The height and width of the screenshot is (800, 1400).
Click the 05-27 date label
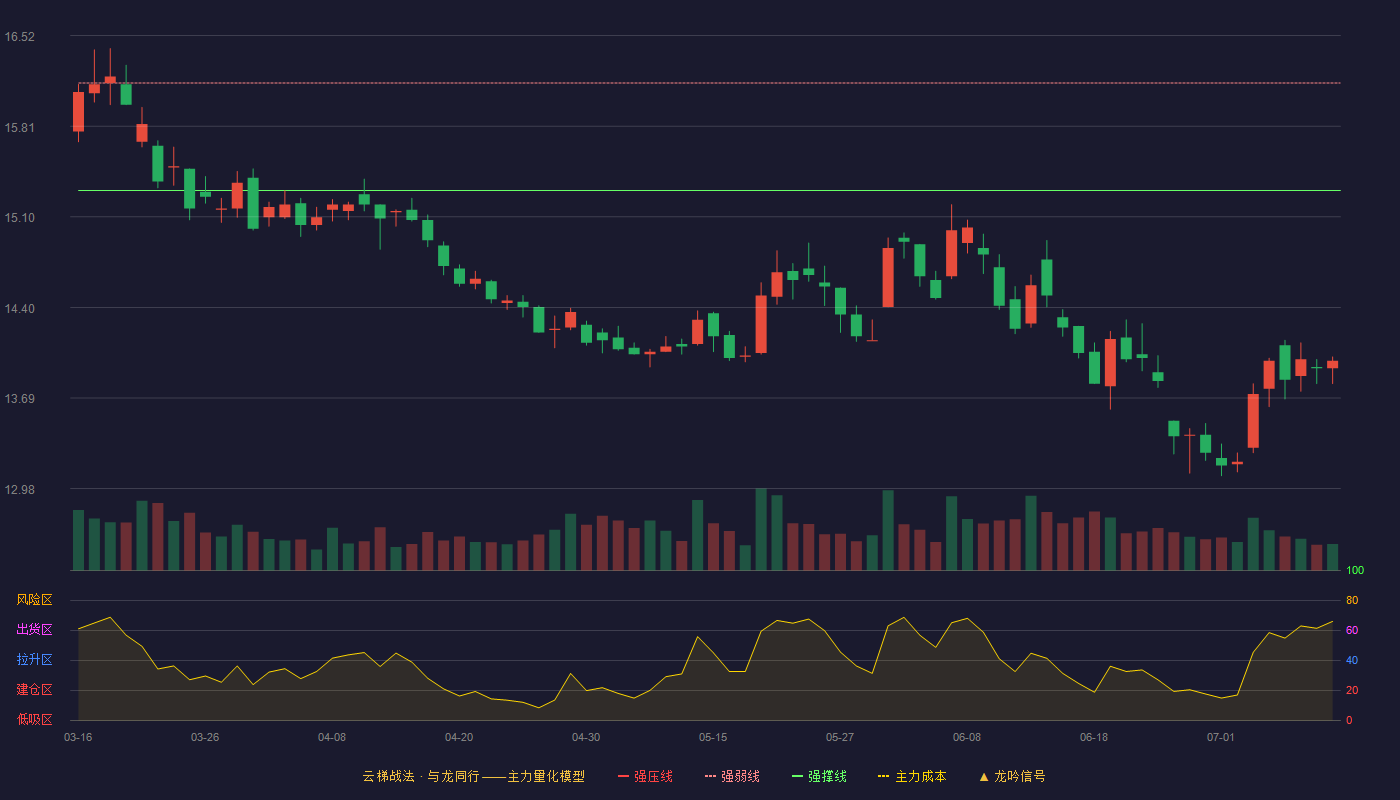coord(840,737)
